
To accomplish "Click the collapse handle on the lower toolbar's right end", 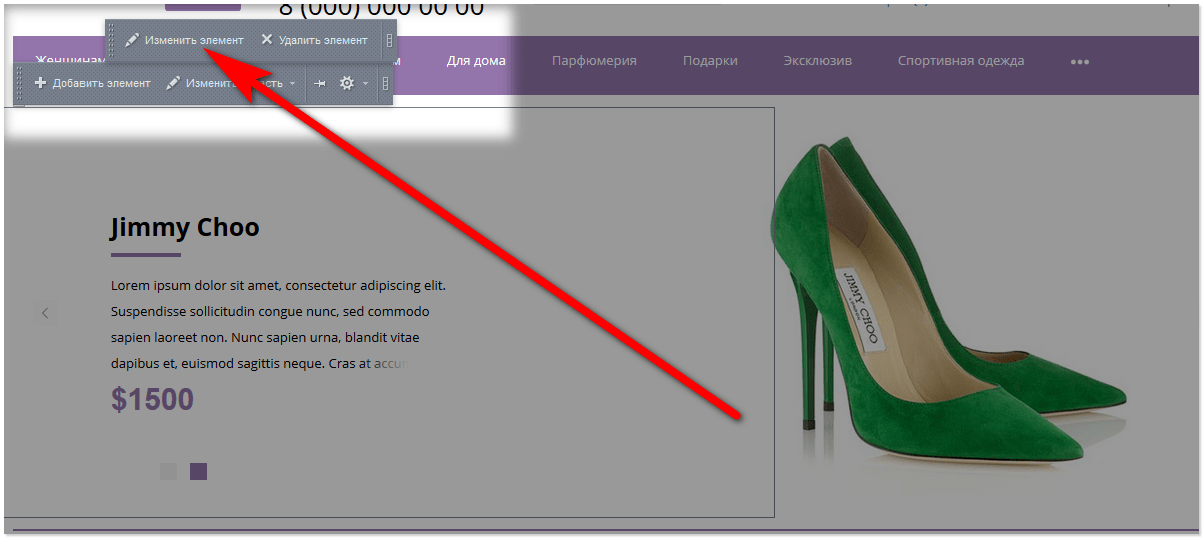I will point(385,84).
